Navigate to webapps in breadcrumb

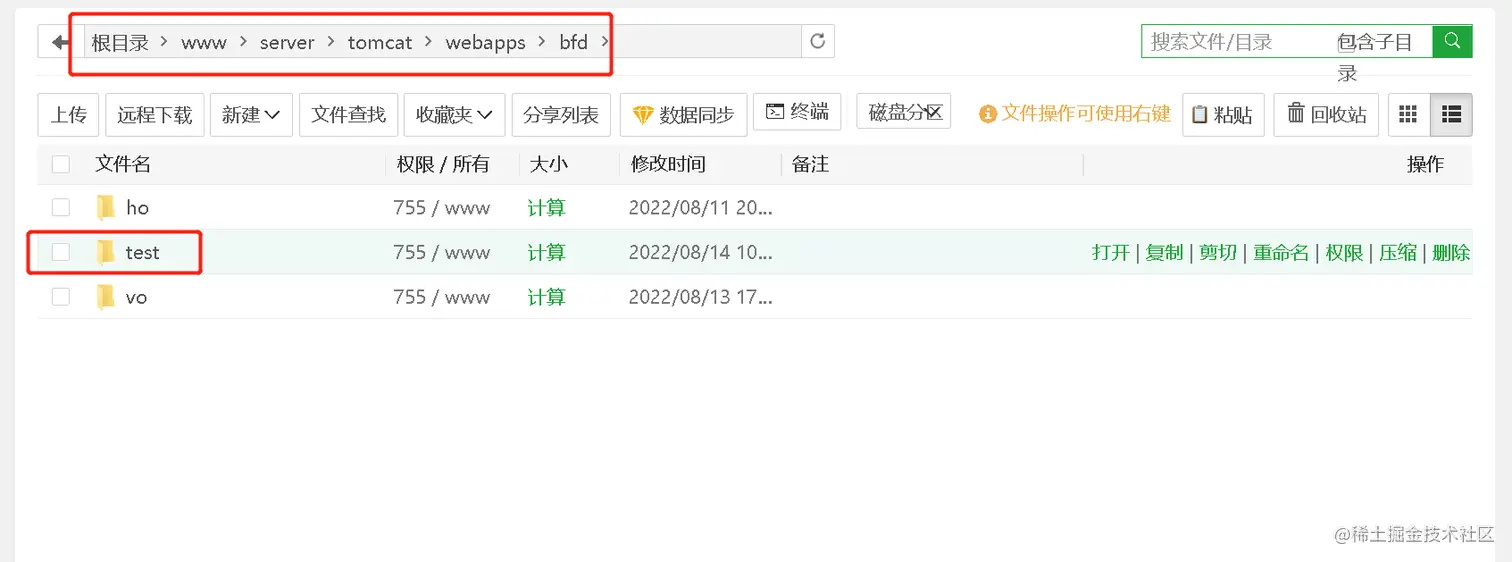coord(485,42)
